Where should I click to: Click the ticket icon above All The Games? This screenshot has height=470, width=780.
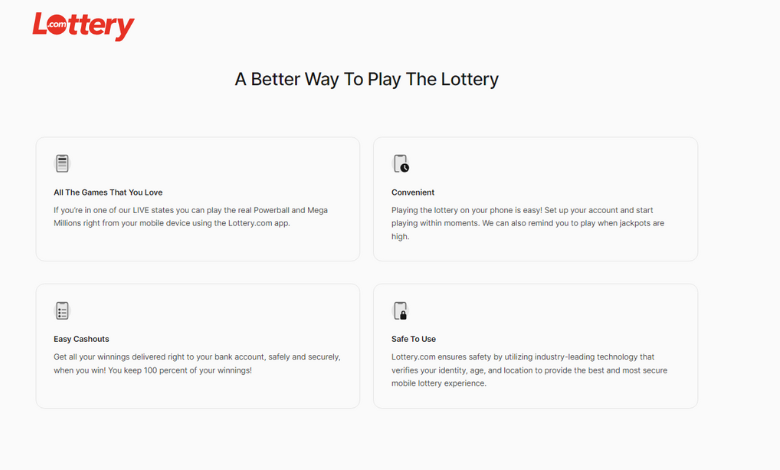click(x=62, y=163)
